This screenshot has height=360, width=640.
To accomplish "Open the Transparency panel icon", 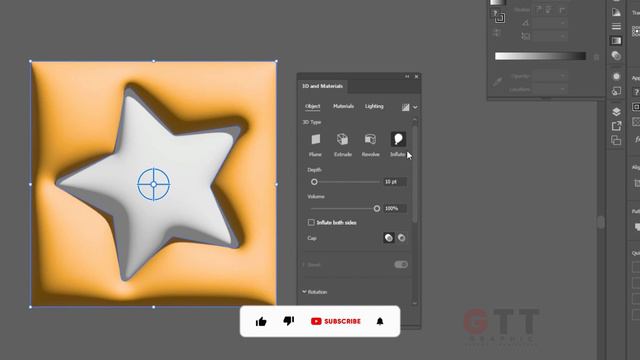I will 616,55.
